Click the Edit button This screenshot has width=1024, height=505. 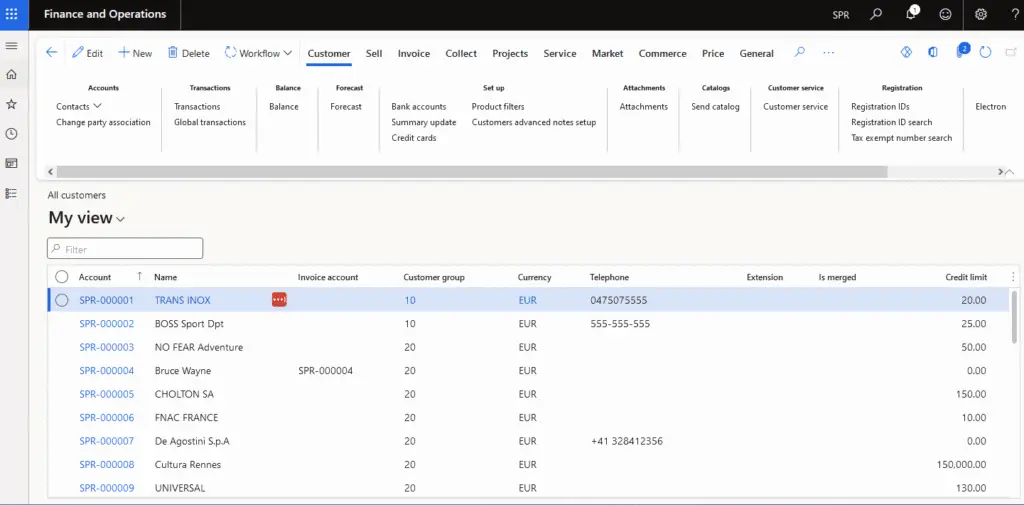coord(88,54)
